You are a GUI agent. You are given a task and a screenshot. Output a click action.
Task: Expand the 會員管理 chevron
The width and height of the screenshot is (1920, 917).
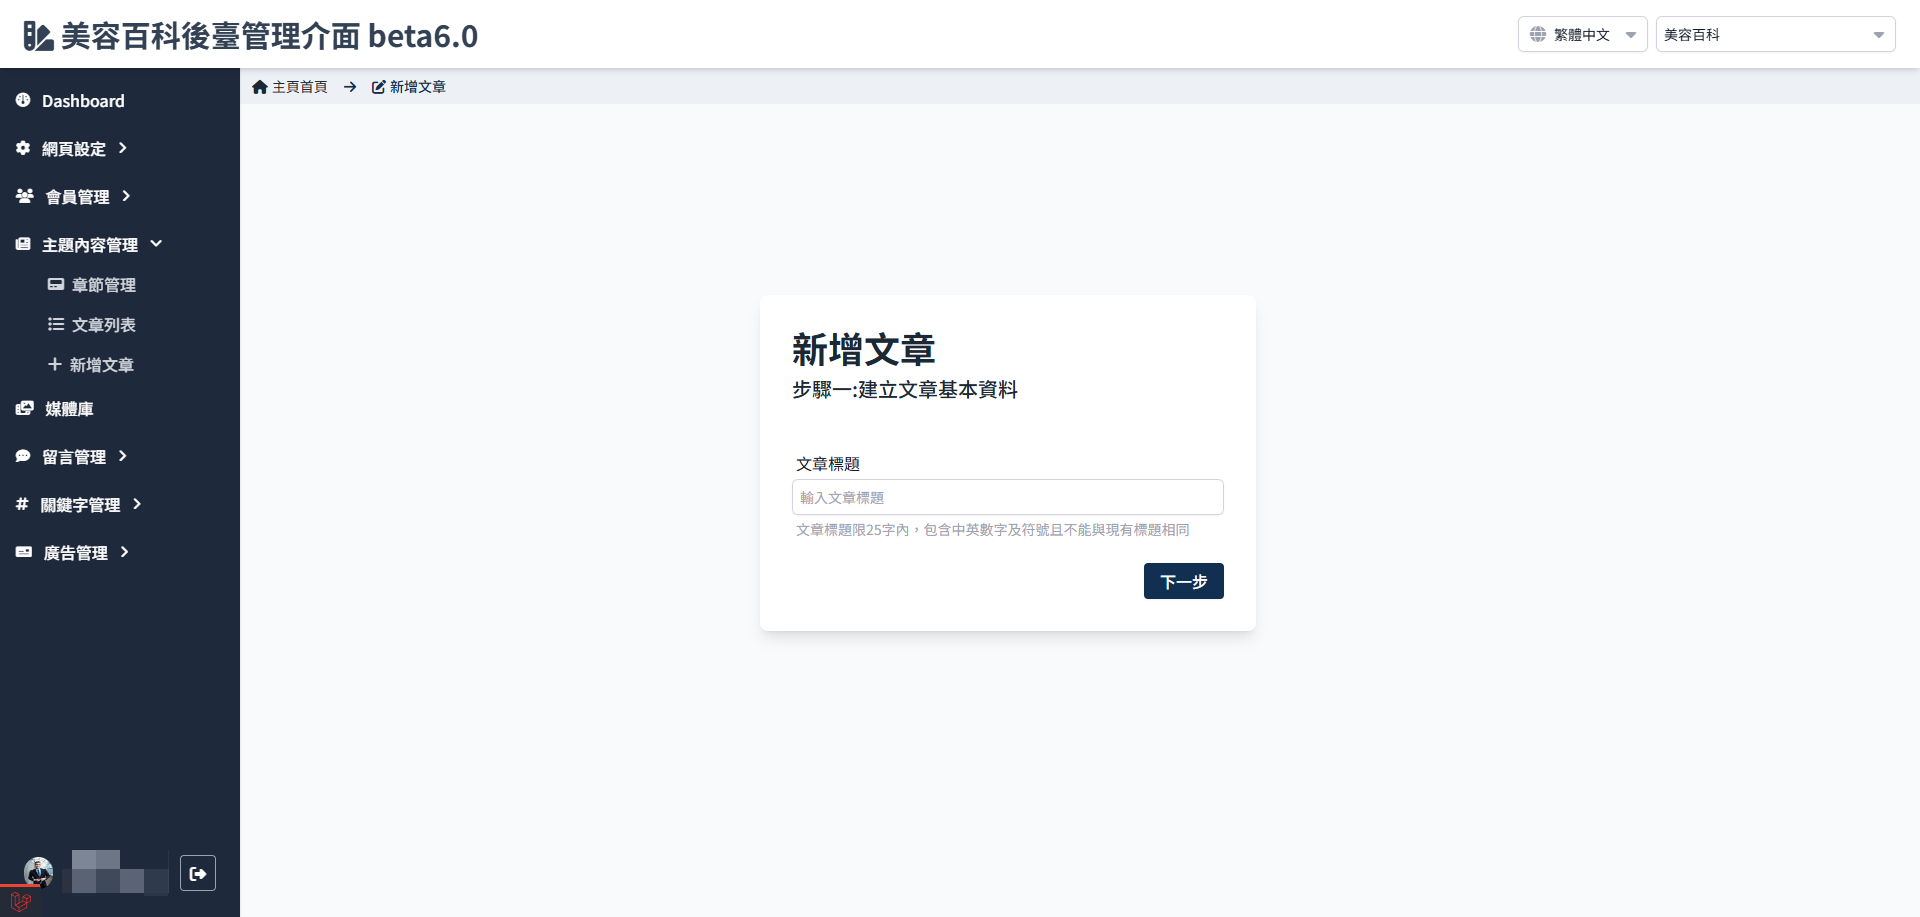[x=126, y=196]
